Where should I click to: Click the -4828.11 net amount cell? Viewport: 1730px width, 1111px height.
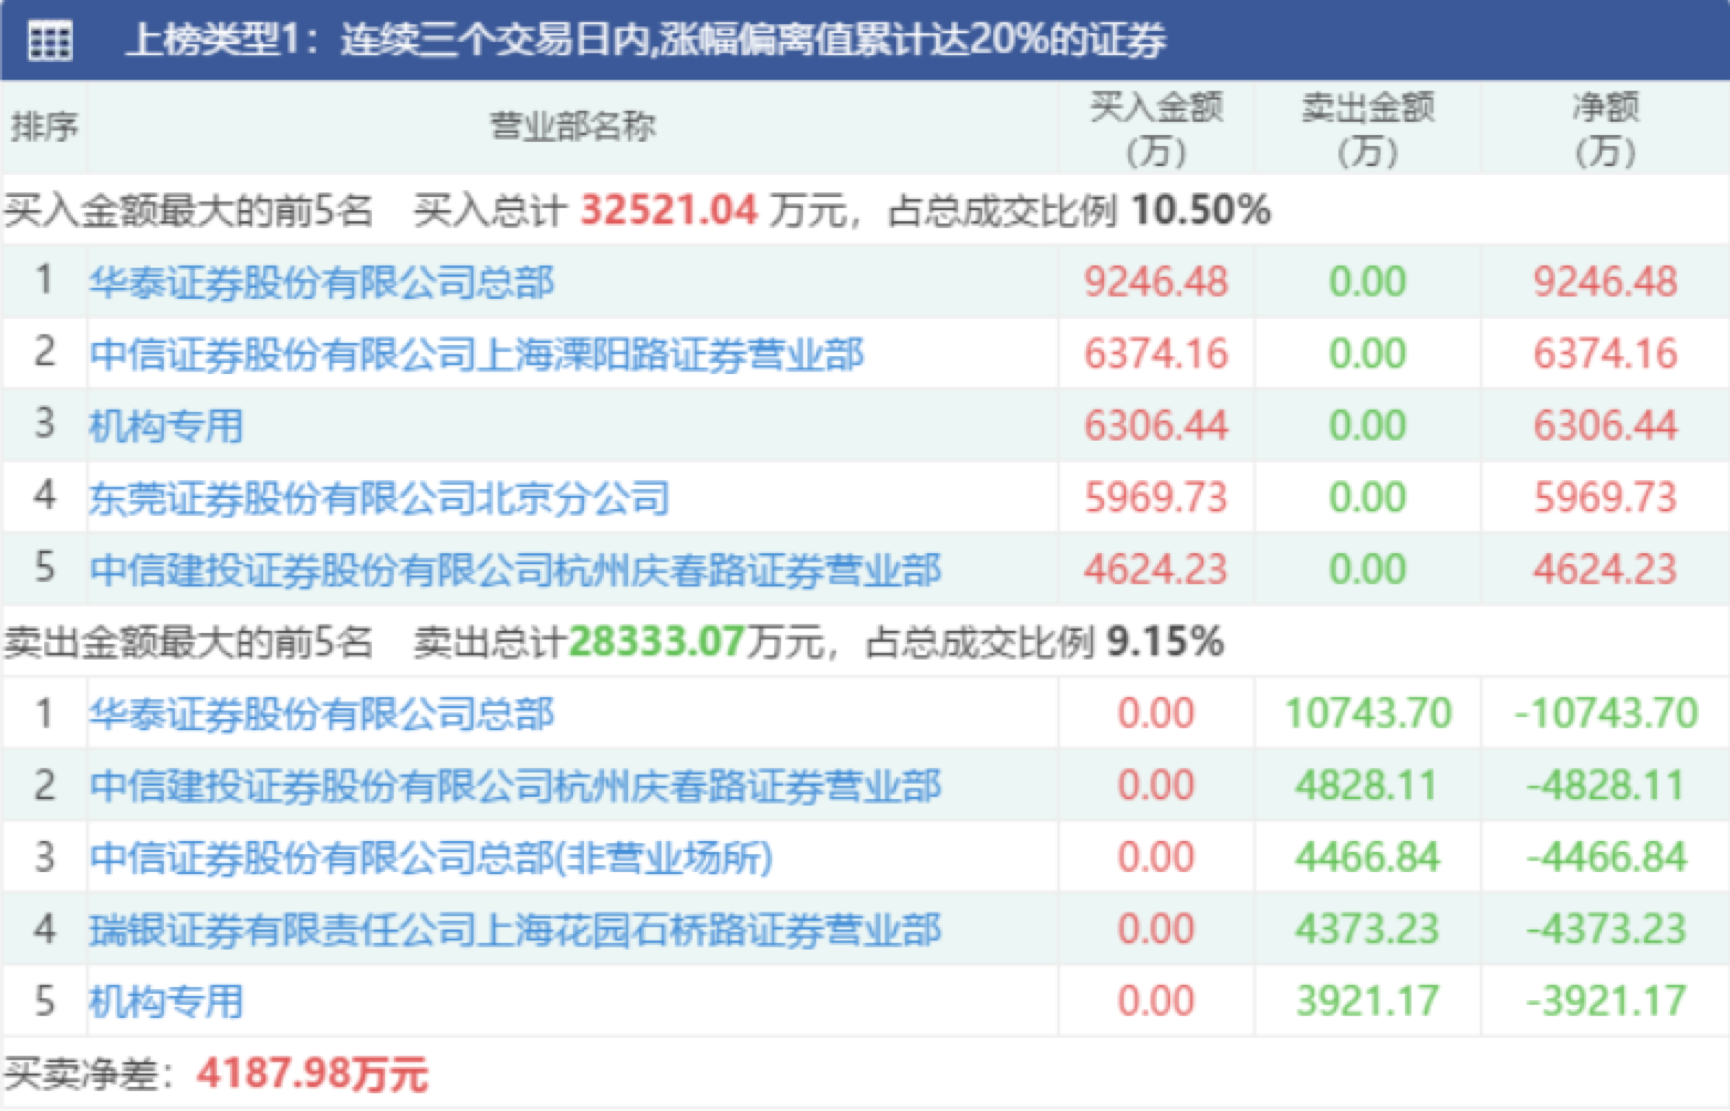[1606, 786]
